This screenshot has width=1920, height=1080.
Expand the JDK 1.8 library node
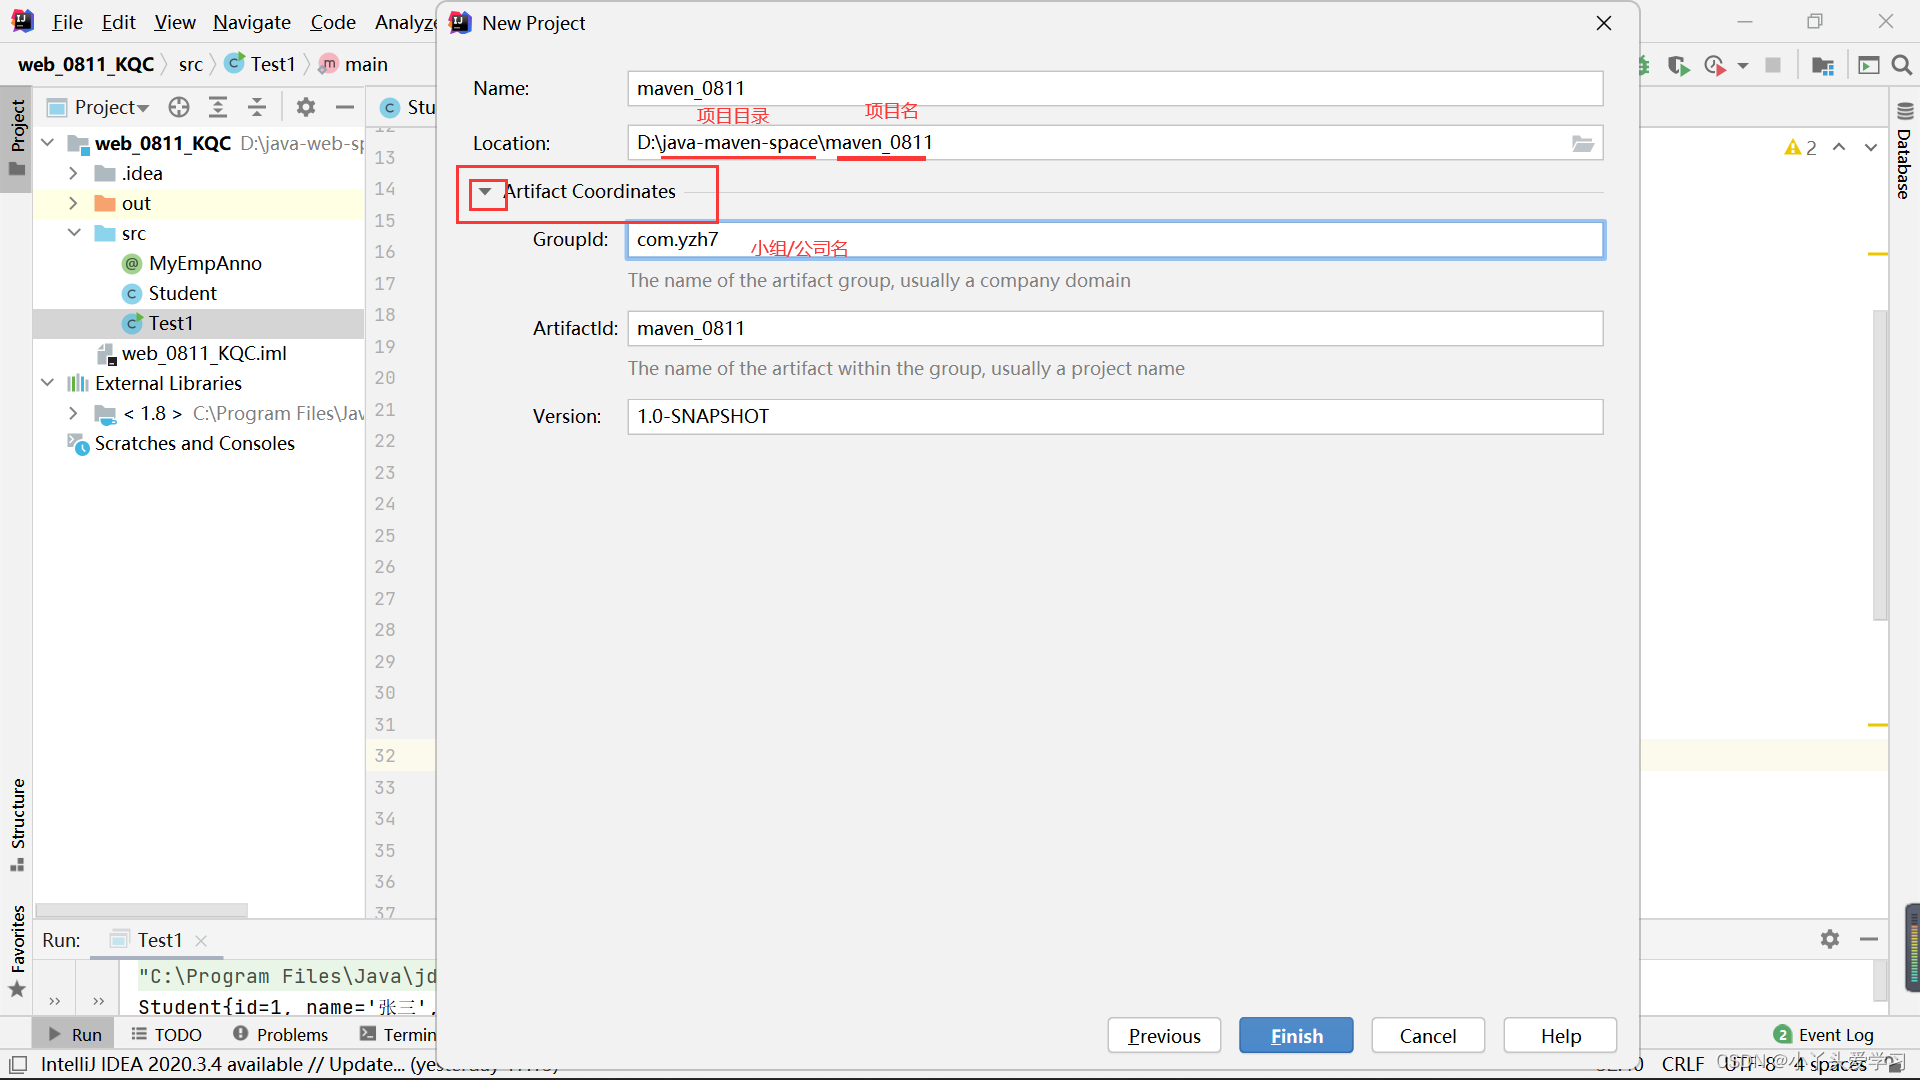click(x=73, y=413)
